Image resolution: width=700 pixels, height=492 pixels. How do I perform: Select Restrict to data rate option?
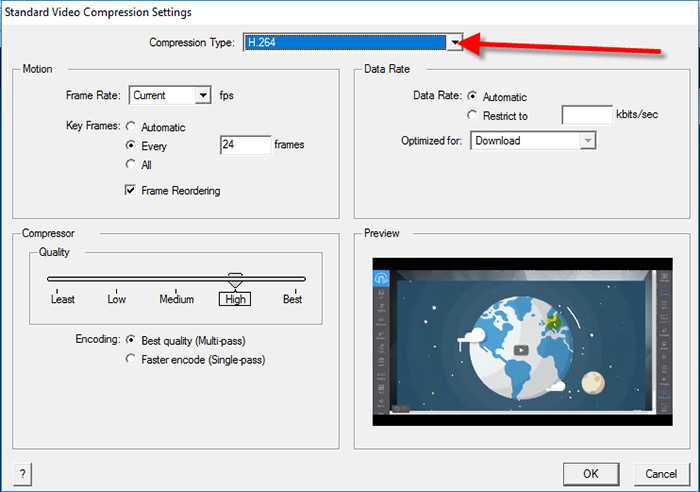point(472,116)
